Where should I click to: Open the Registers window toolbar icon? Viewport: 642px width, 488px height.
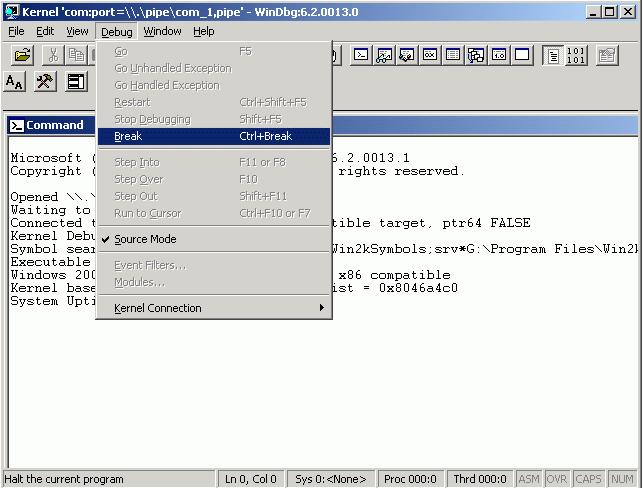tap(430, 55)
